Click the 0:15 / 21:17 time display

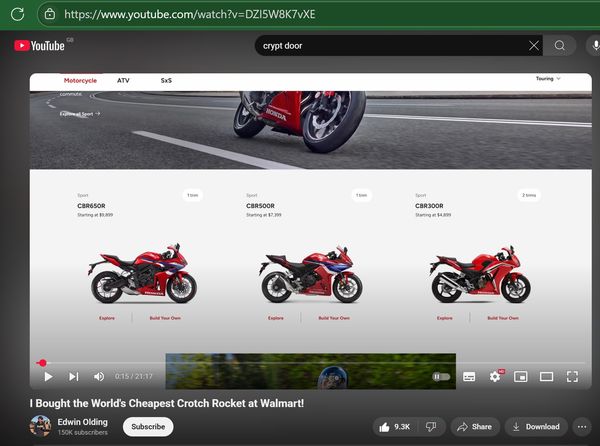(134, 377)
